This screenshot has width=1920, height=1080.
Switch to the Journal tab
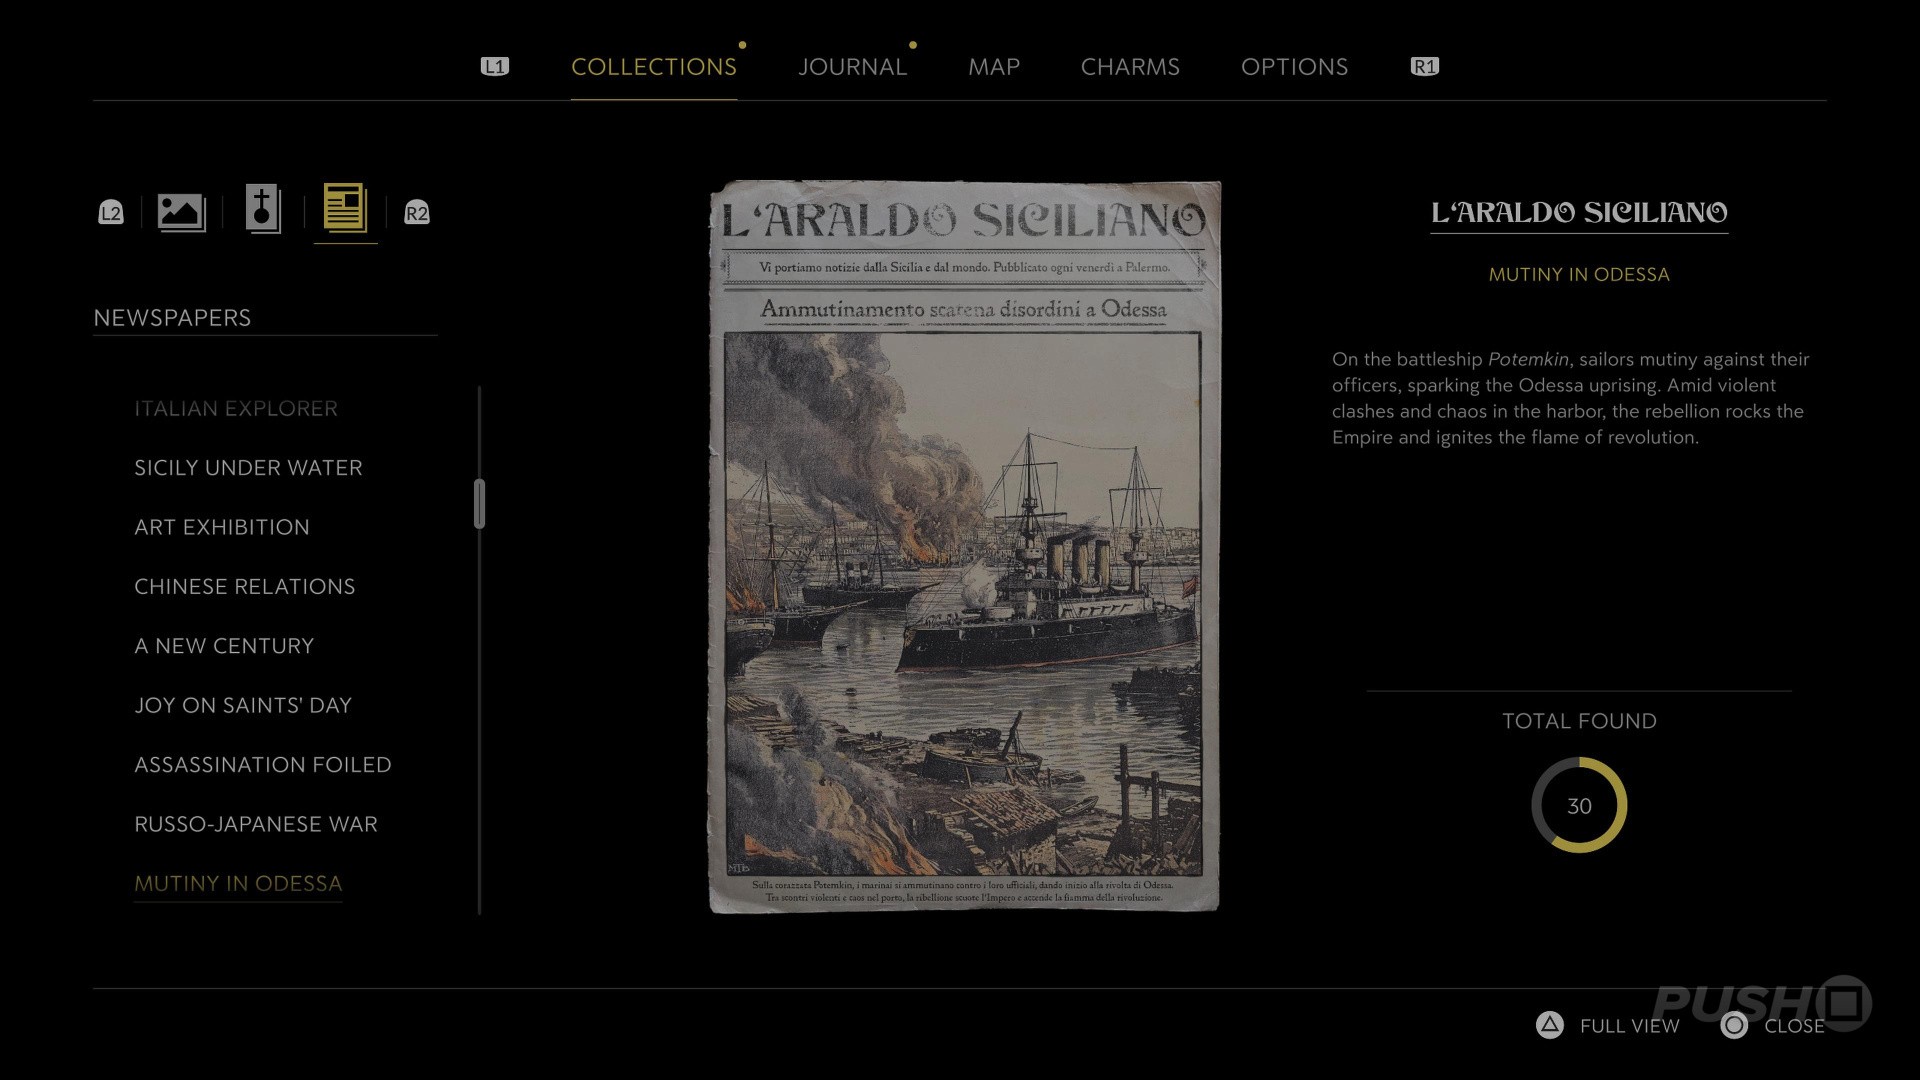(852, 67)
